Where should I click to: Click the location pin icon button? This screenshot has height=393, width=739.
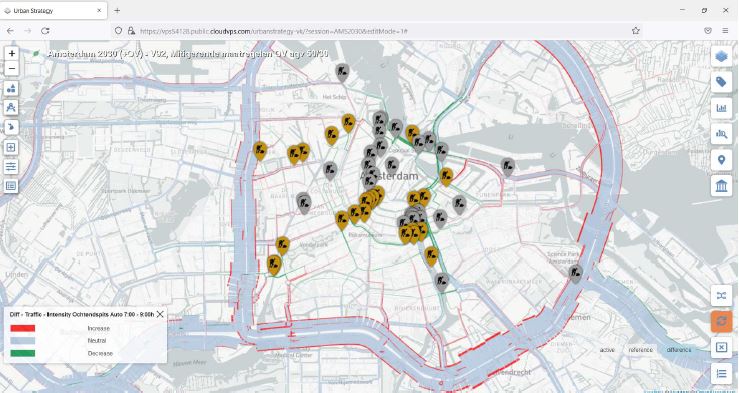coord(721,160)
